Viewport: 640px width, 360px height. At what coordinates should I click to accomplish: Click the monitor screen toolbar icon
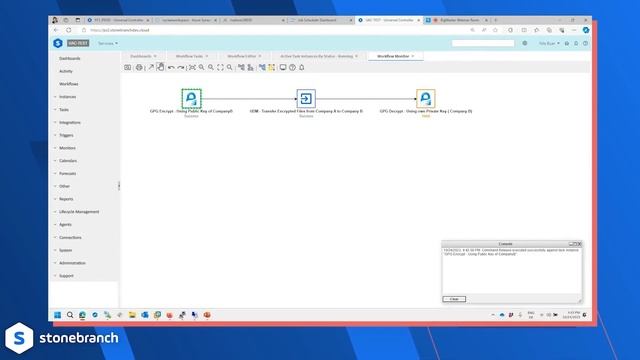[x=283, y=67]
